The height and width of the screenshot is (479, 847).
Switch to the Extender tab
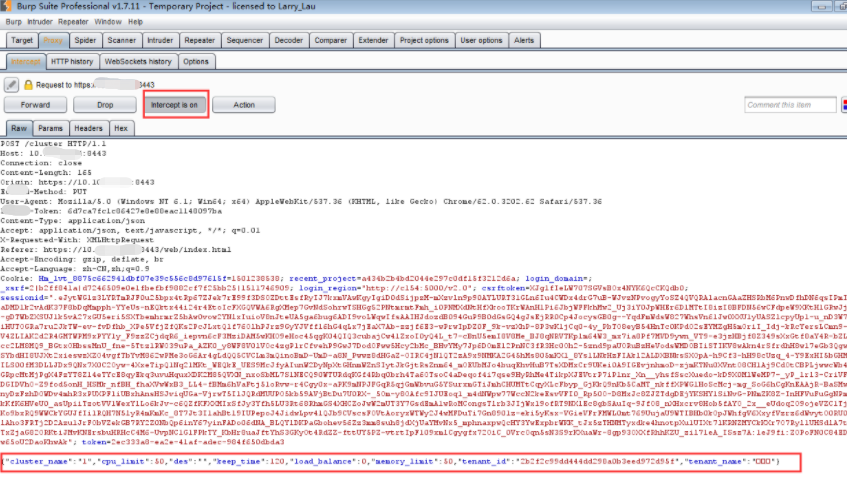pyautogui.click(x=373, y=41)
